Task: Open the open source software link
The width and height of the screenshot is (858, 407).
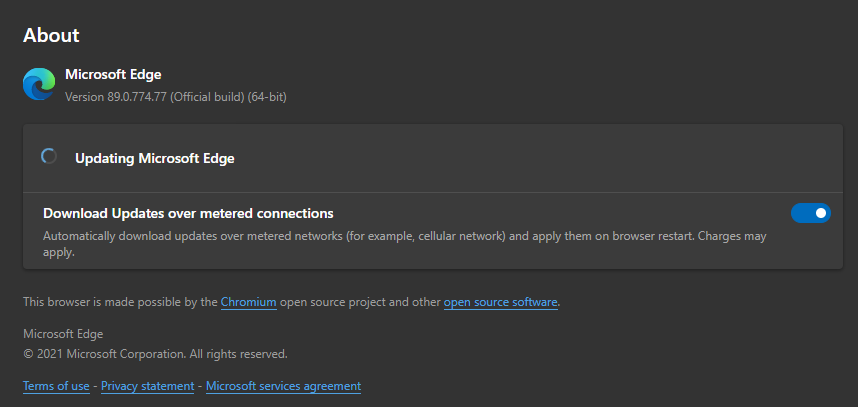Action: [x=501, y=302]
